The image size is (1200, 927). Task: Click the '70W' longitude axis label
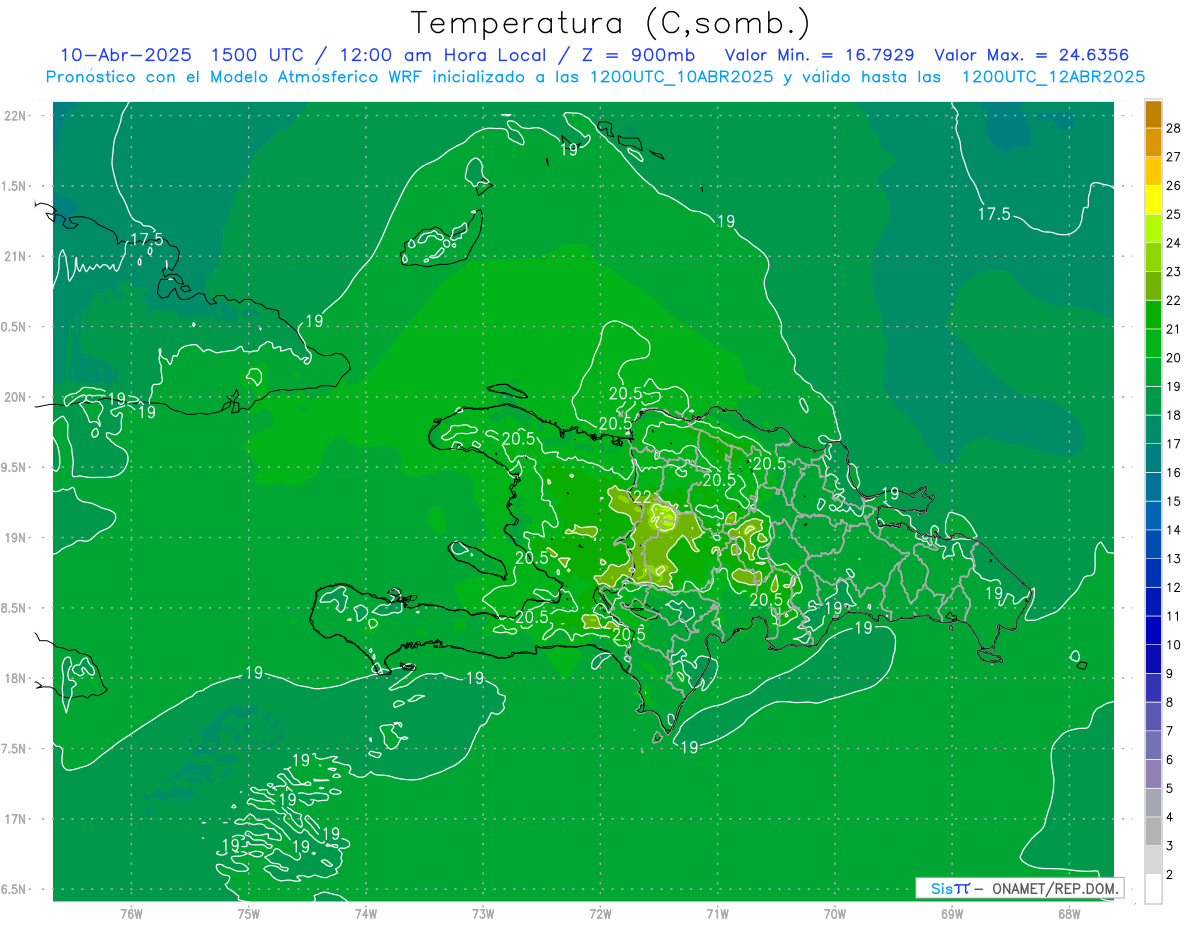tap(835, 914)
